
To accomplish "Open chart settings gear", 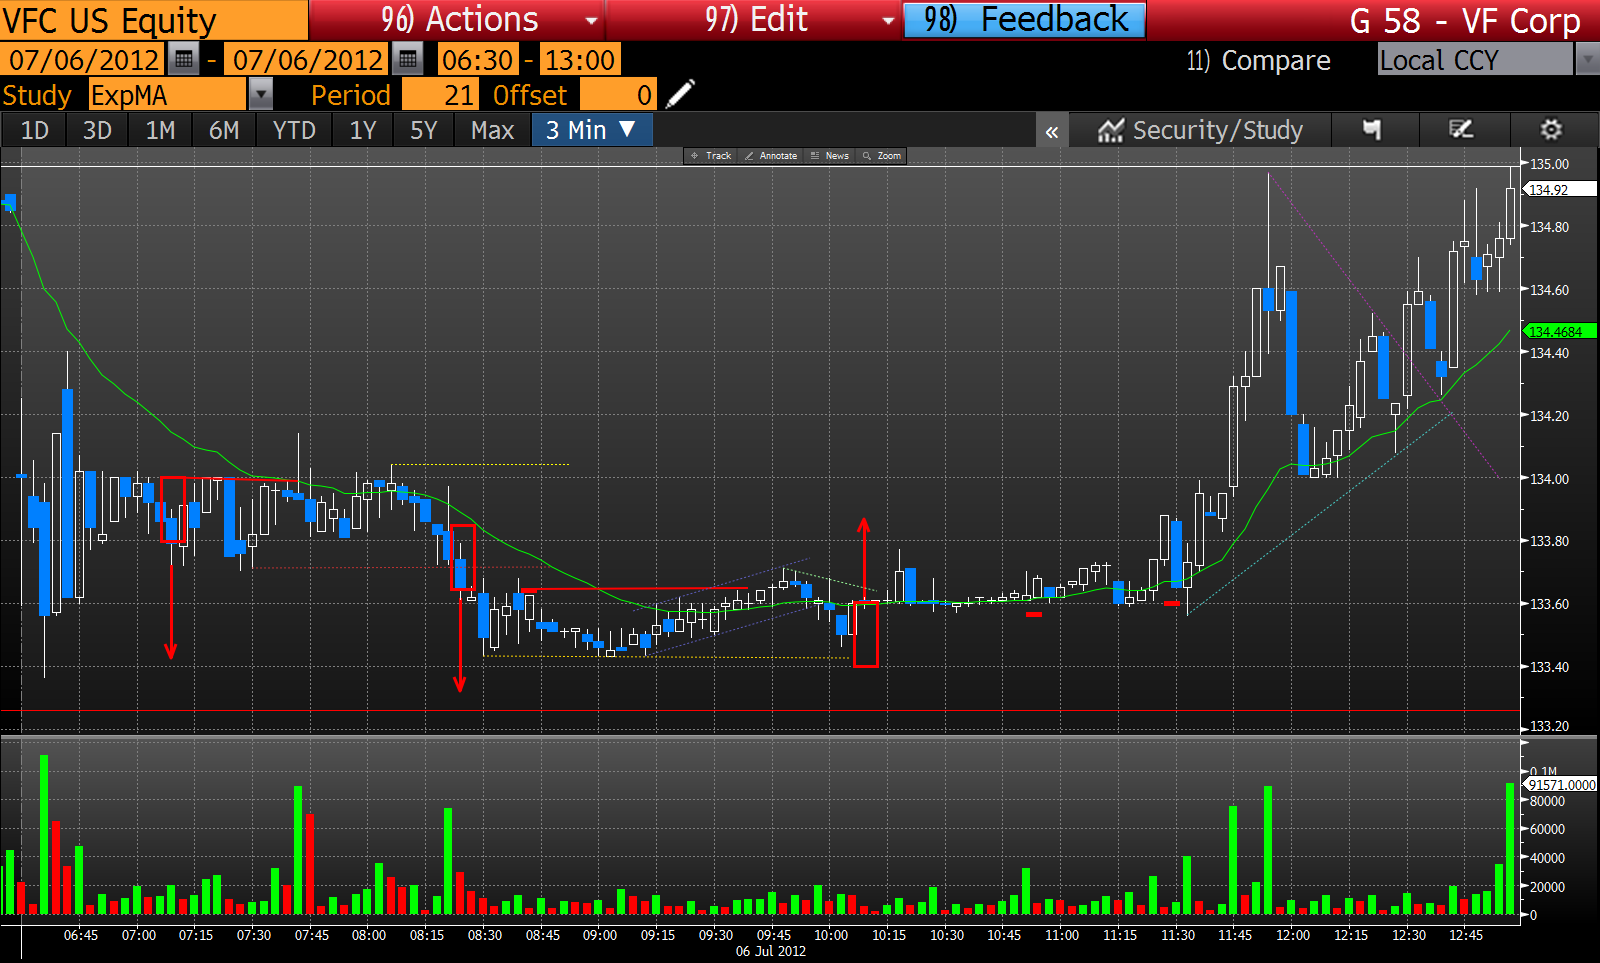I will tap(1551, 130).
